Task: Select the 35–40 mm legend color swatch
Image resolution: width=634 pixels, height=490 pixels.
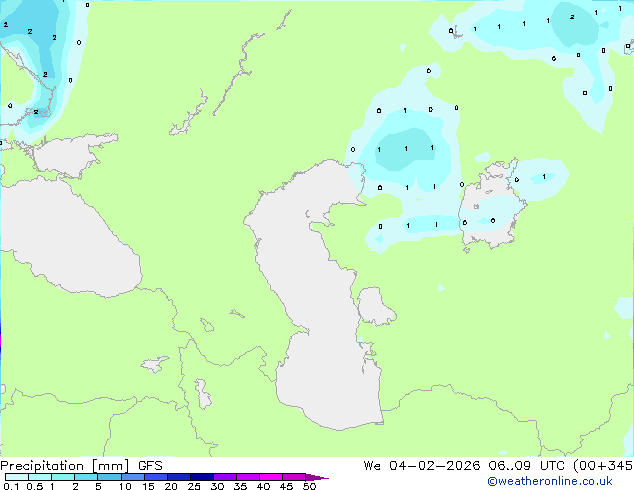Action: pyautogui.click(x=247, y=477)
